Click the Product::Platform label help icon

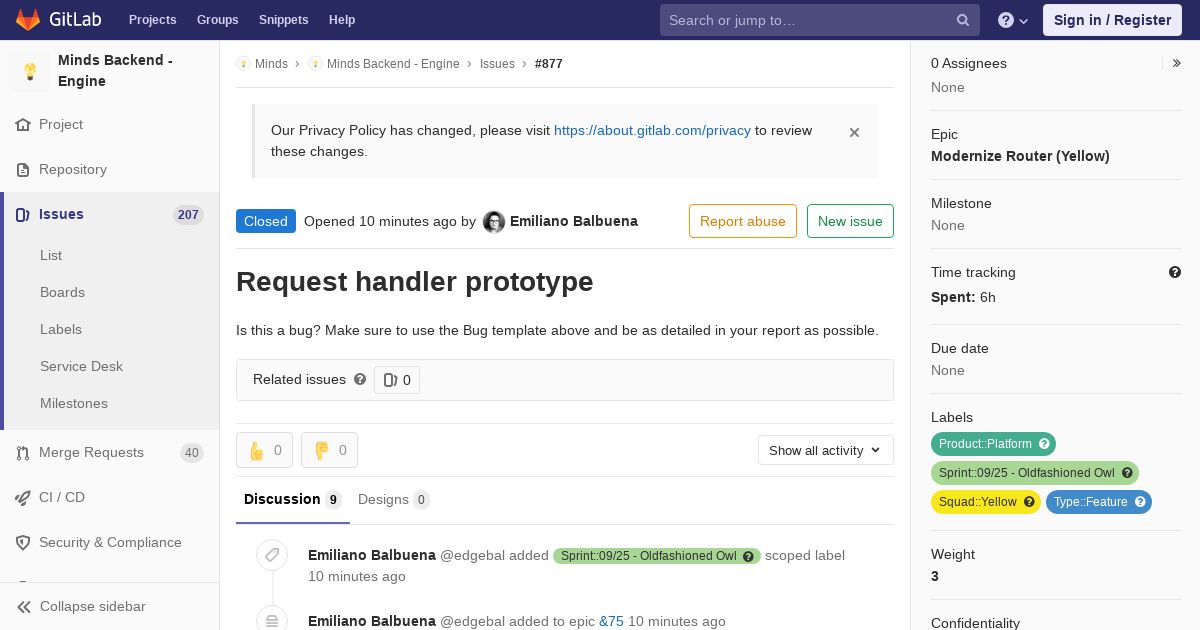[x=1044, y=444]
